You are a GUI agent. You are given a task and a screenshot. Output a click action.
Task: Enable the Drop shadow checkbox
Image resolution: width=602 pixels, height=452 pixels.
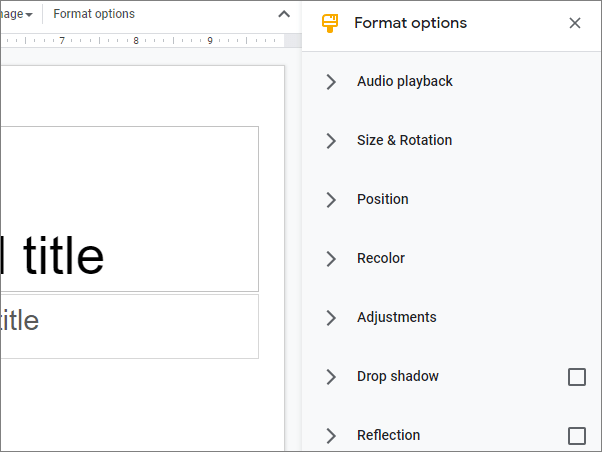tap(577, 377)
